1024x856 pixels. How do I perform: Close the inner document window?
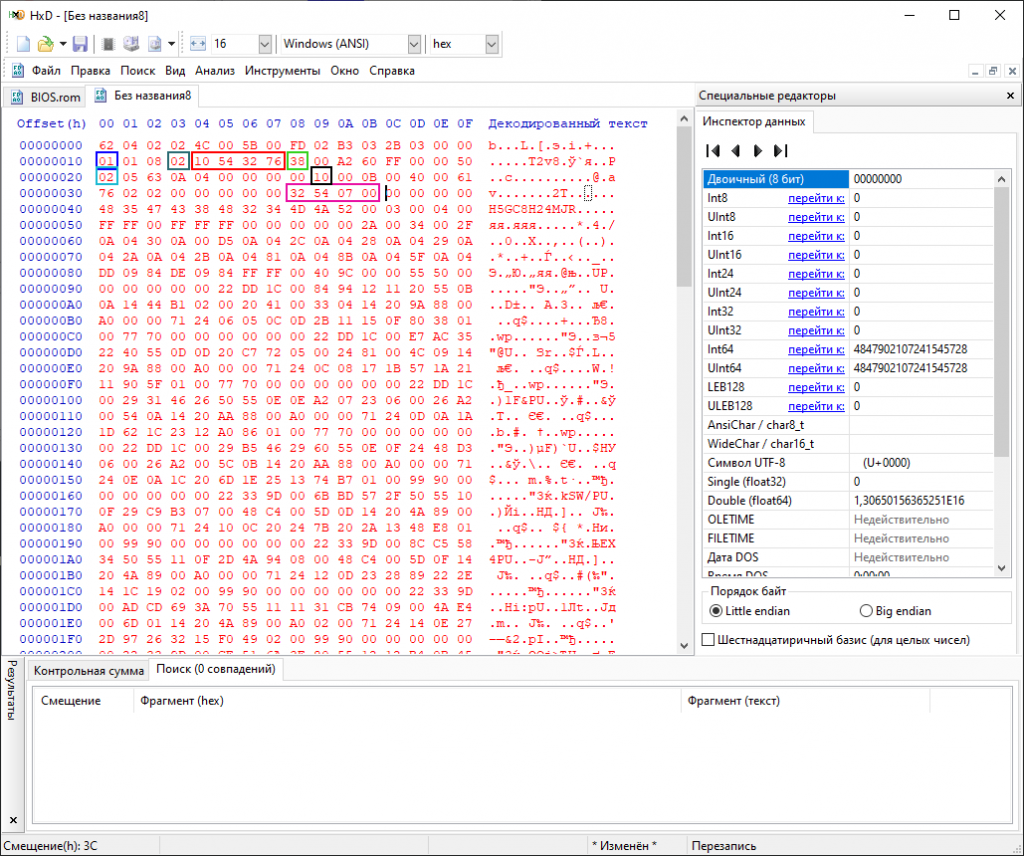coord(1012,71)
